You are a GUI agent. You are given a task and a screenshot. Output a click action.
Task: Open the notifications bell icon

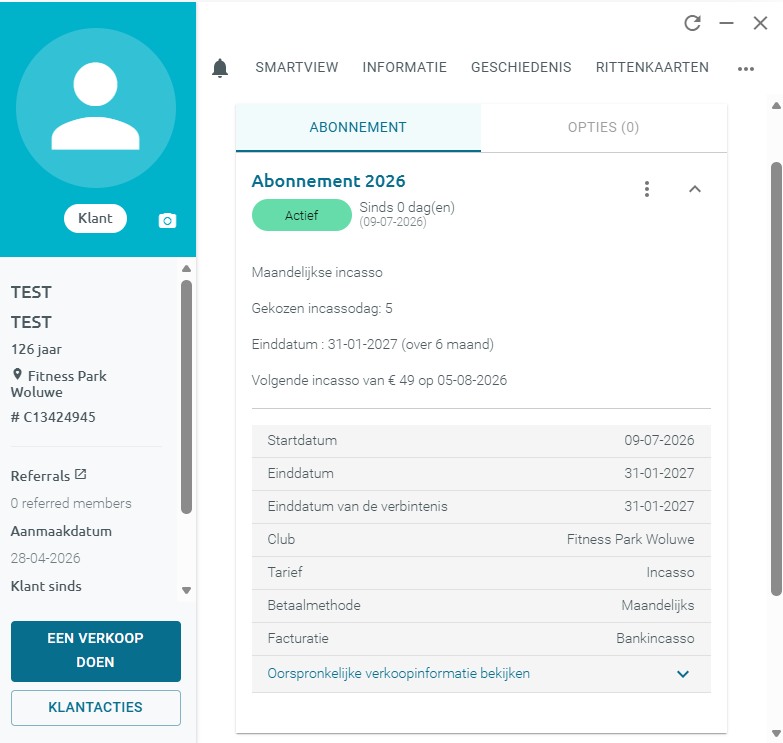point(220,68)
